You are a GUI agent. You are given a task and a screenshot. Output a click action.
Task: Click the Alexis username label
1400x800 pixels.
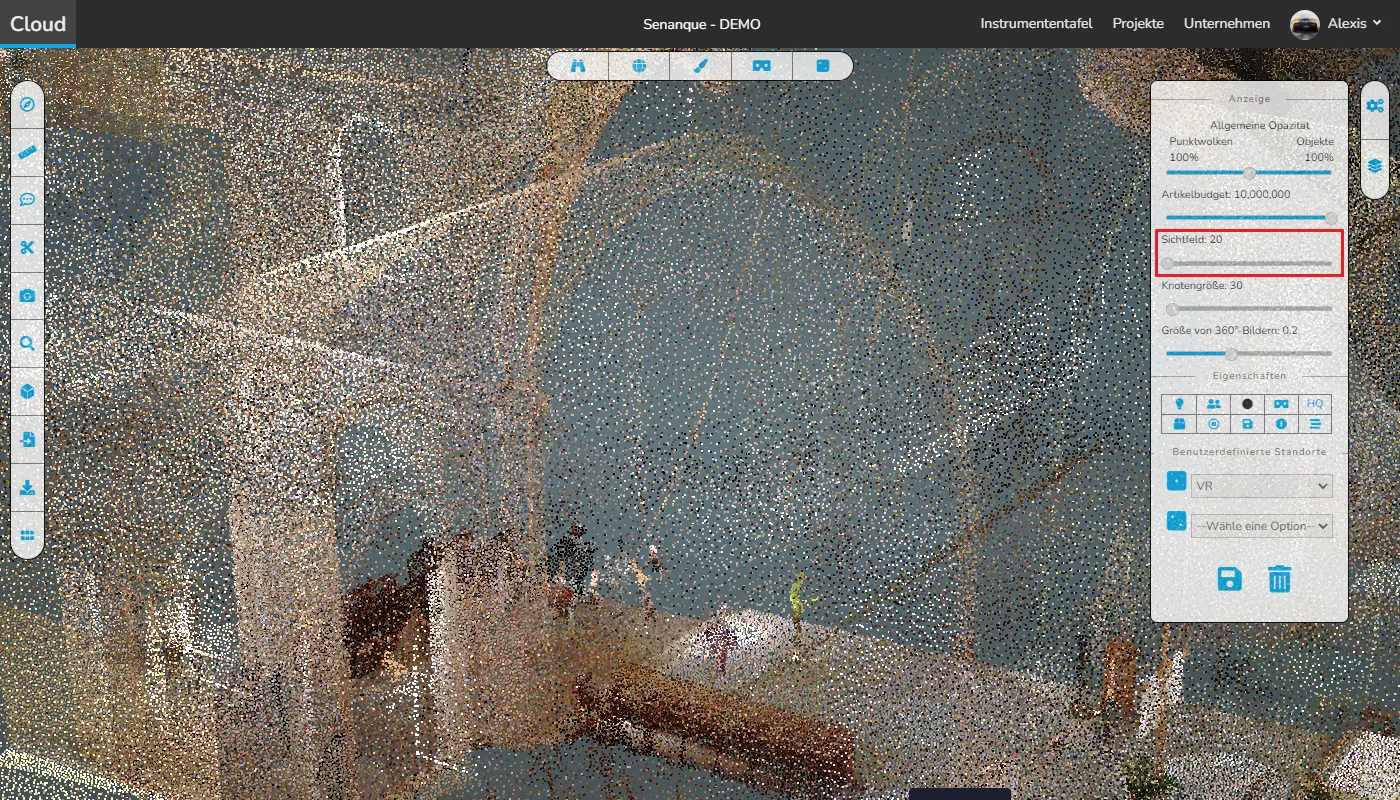tap(1347, 24)
